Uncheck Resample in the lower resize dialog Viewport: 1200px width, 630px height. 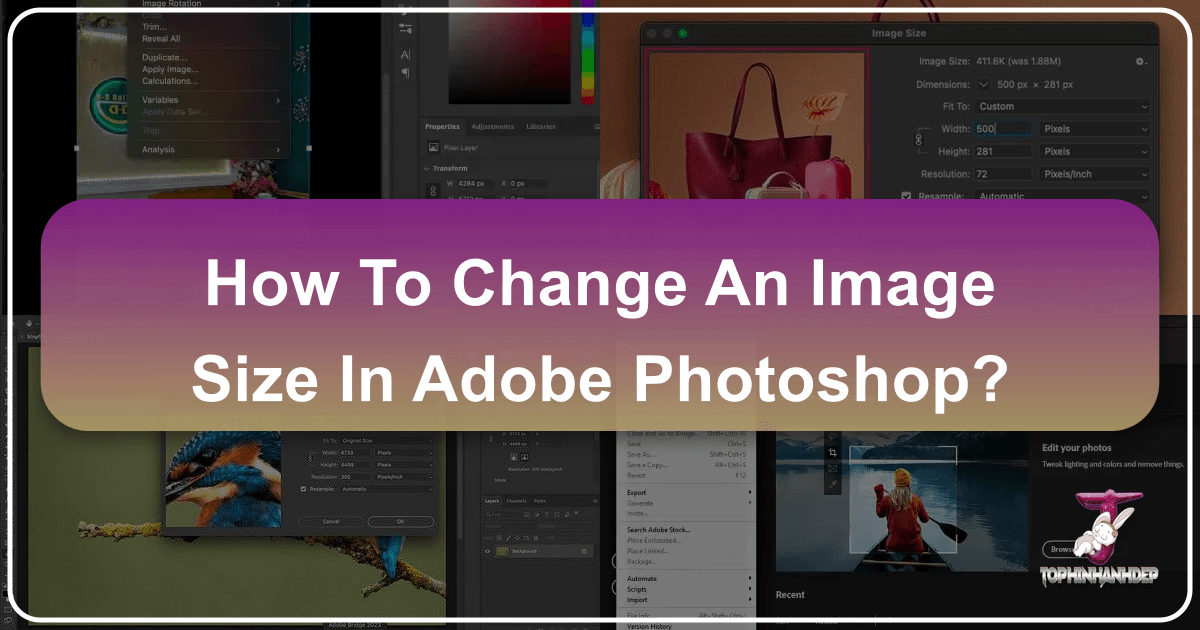coord(303,489)
